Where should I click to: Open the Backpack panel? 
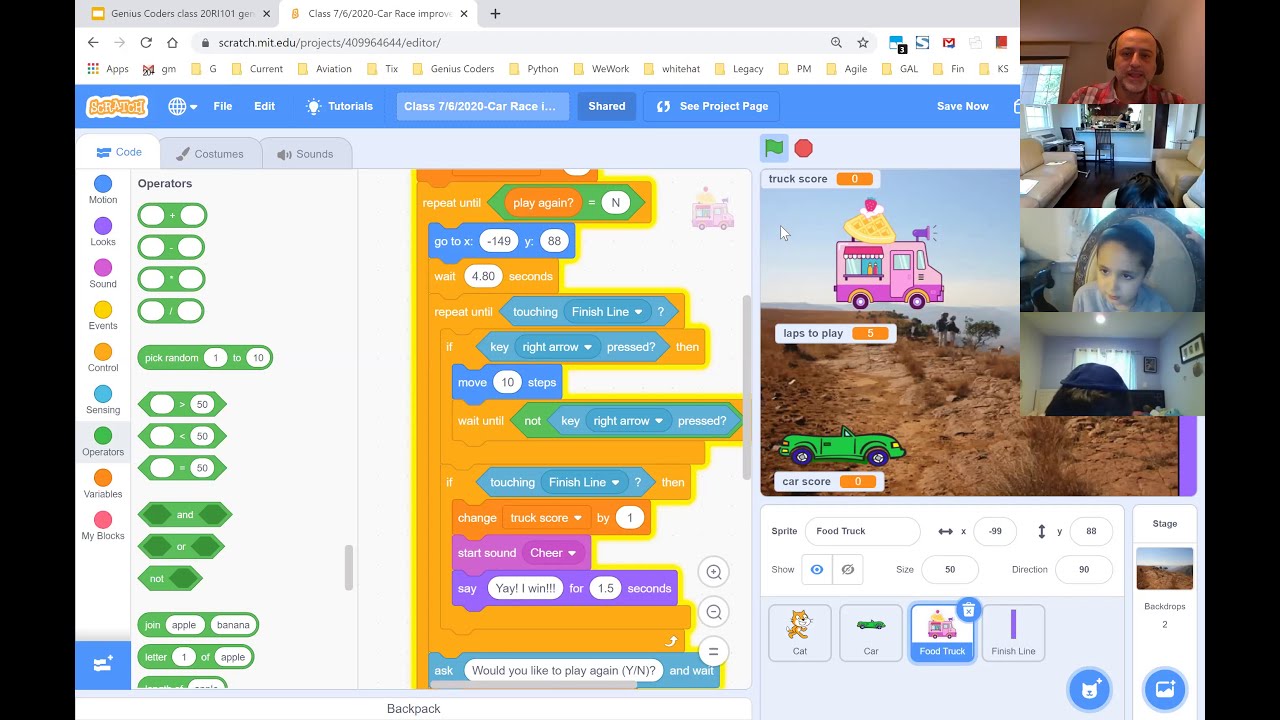414,709
